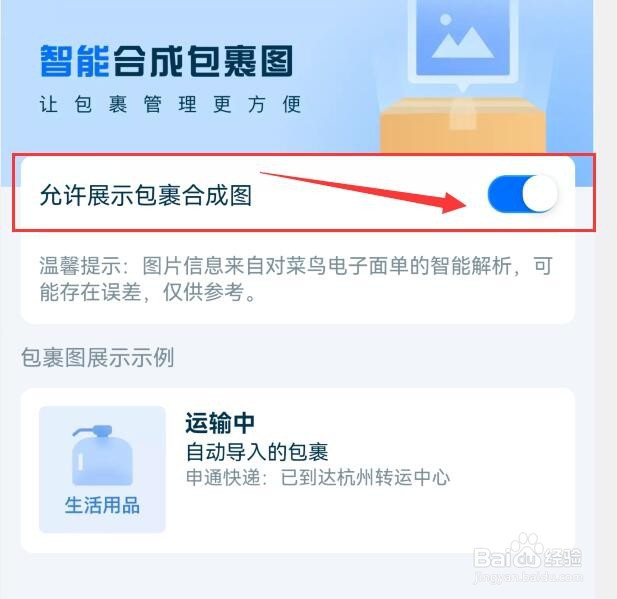Select 自动导入的包裹 package title
The image size is (617, 599).
257,452
